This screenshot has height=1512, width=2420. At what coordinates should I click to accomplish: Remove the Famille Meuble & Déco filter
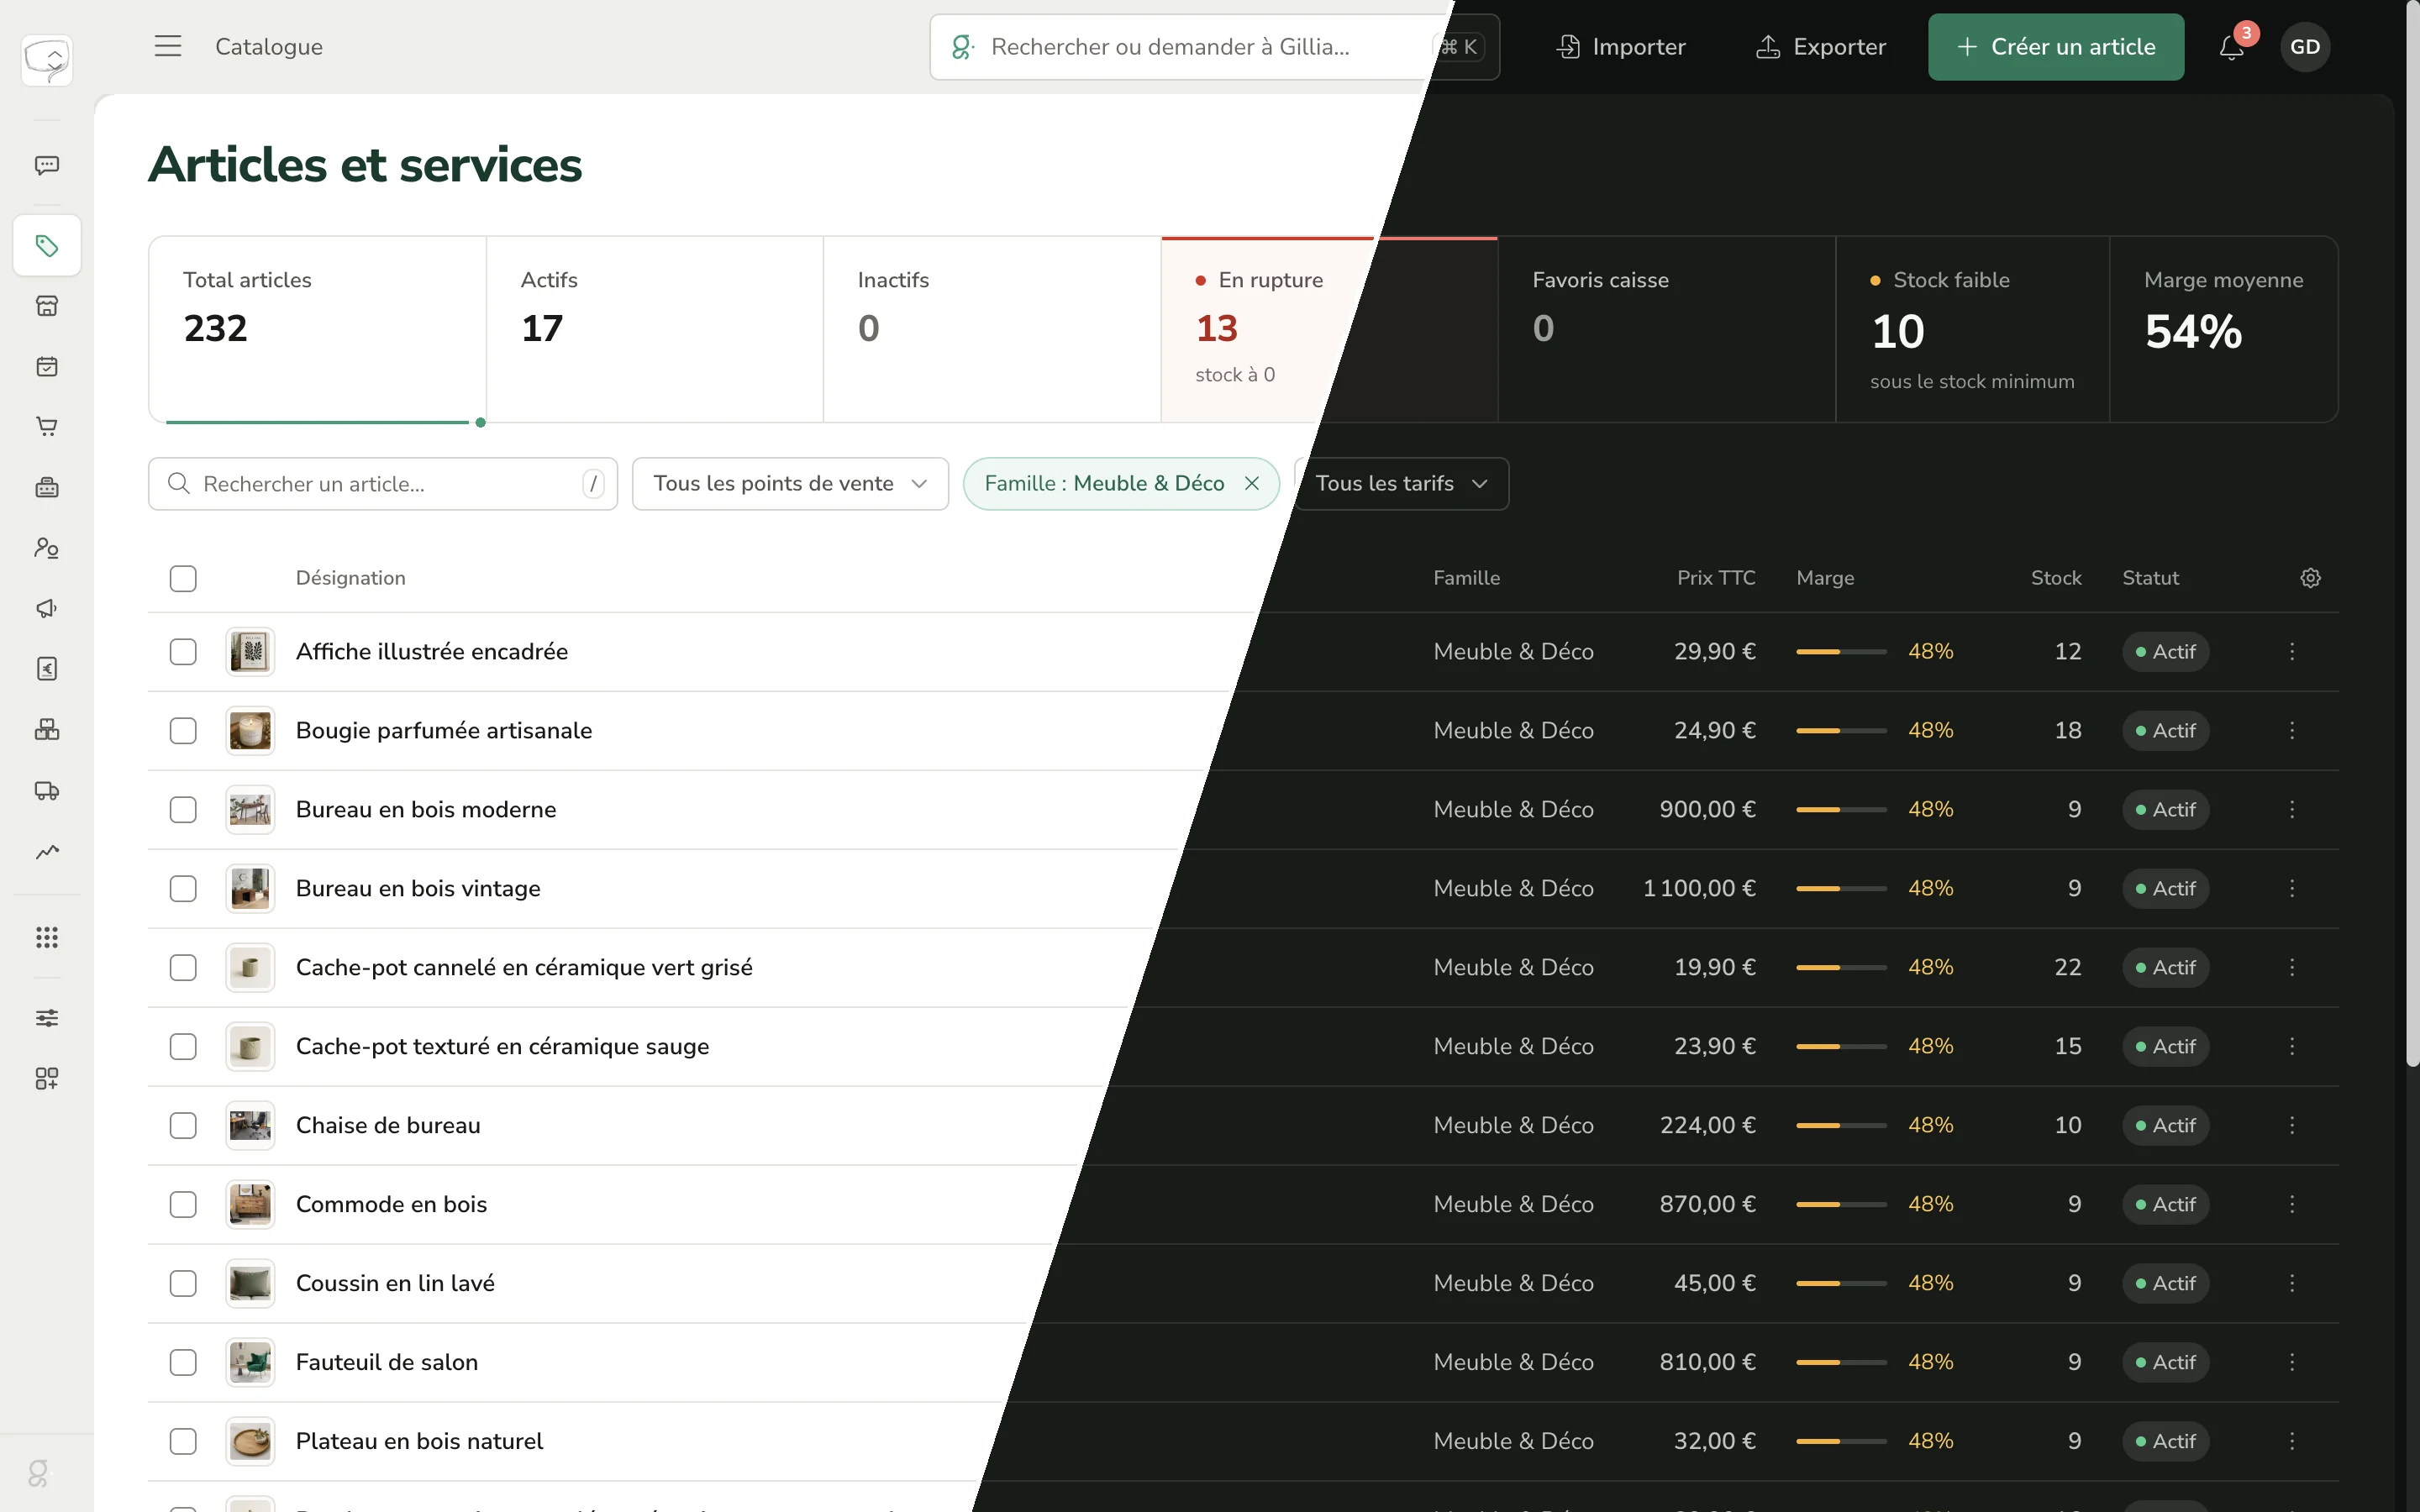[1251, 484]
